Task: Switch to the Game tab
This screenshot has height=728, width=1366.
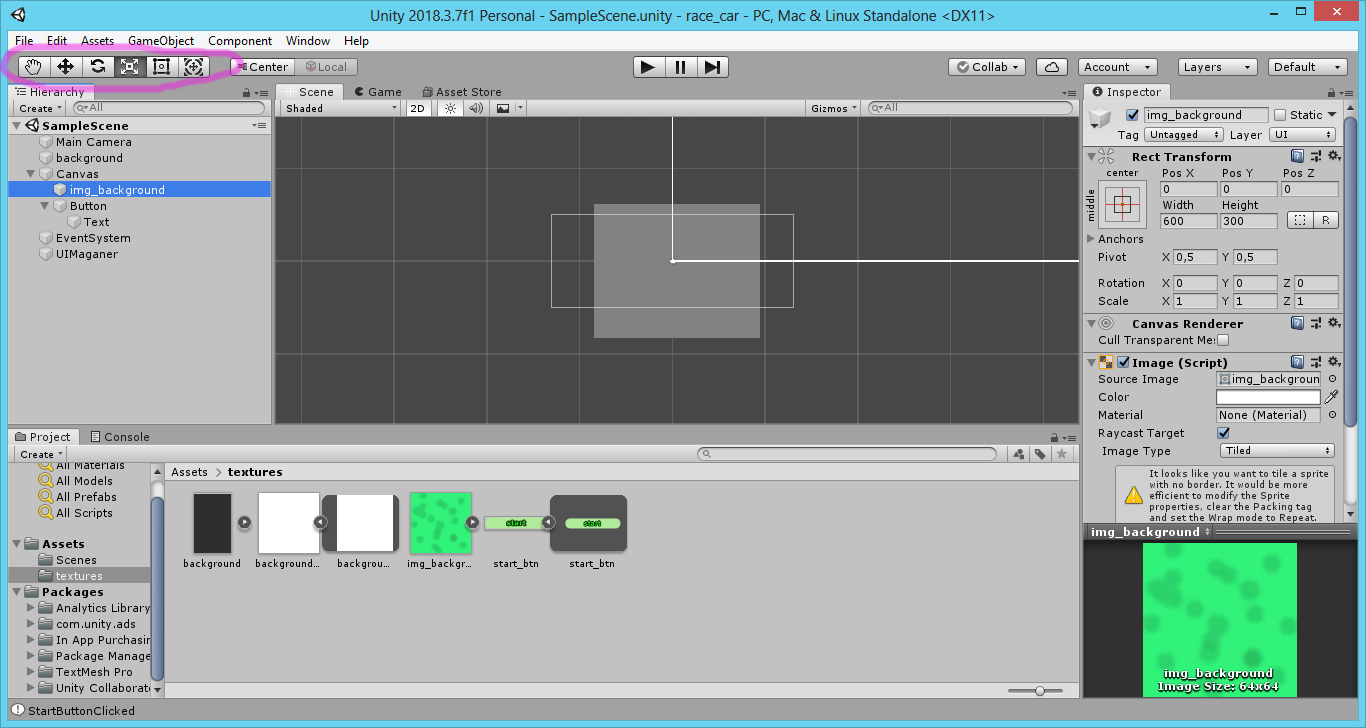Action: point(378,92)
